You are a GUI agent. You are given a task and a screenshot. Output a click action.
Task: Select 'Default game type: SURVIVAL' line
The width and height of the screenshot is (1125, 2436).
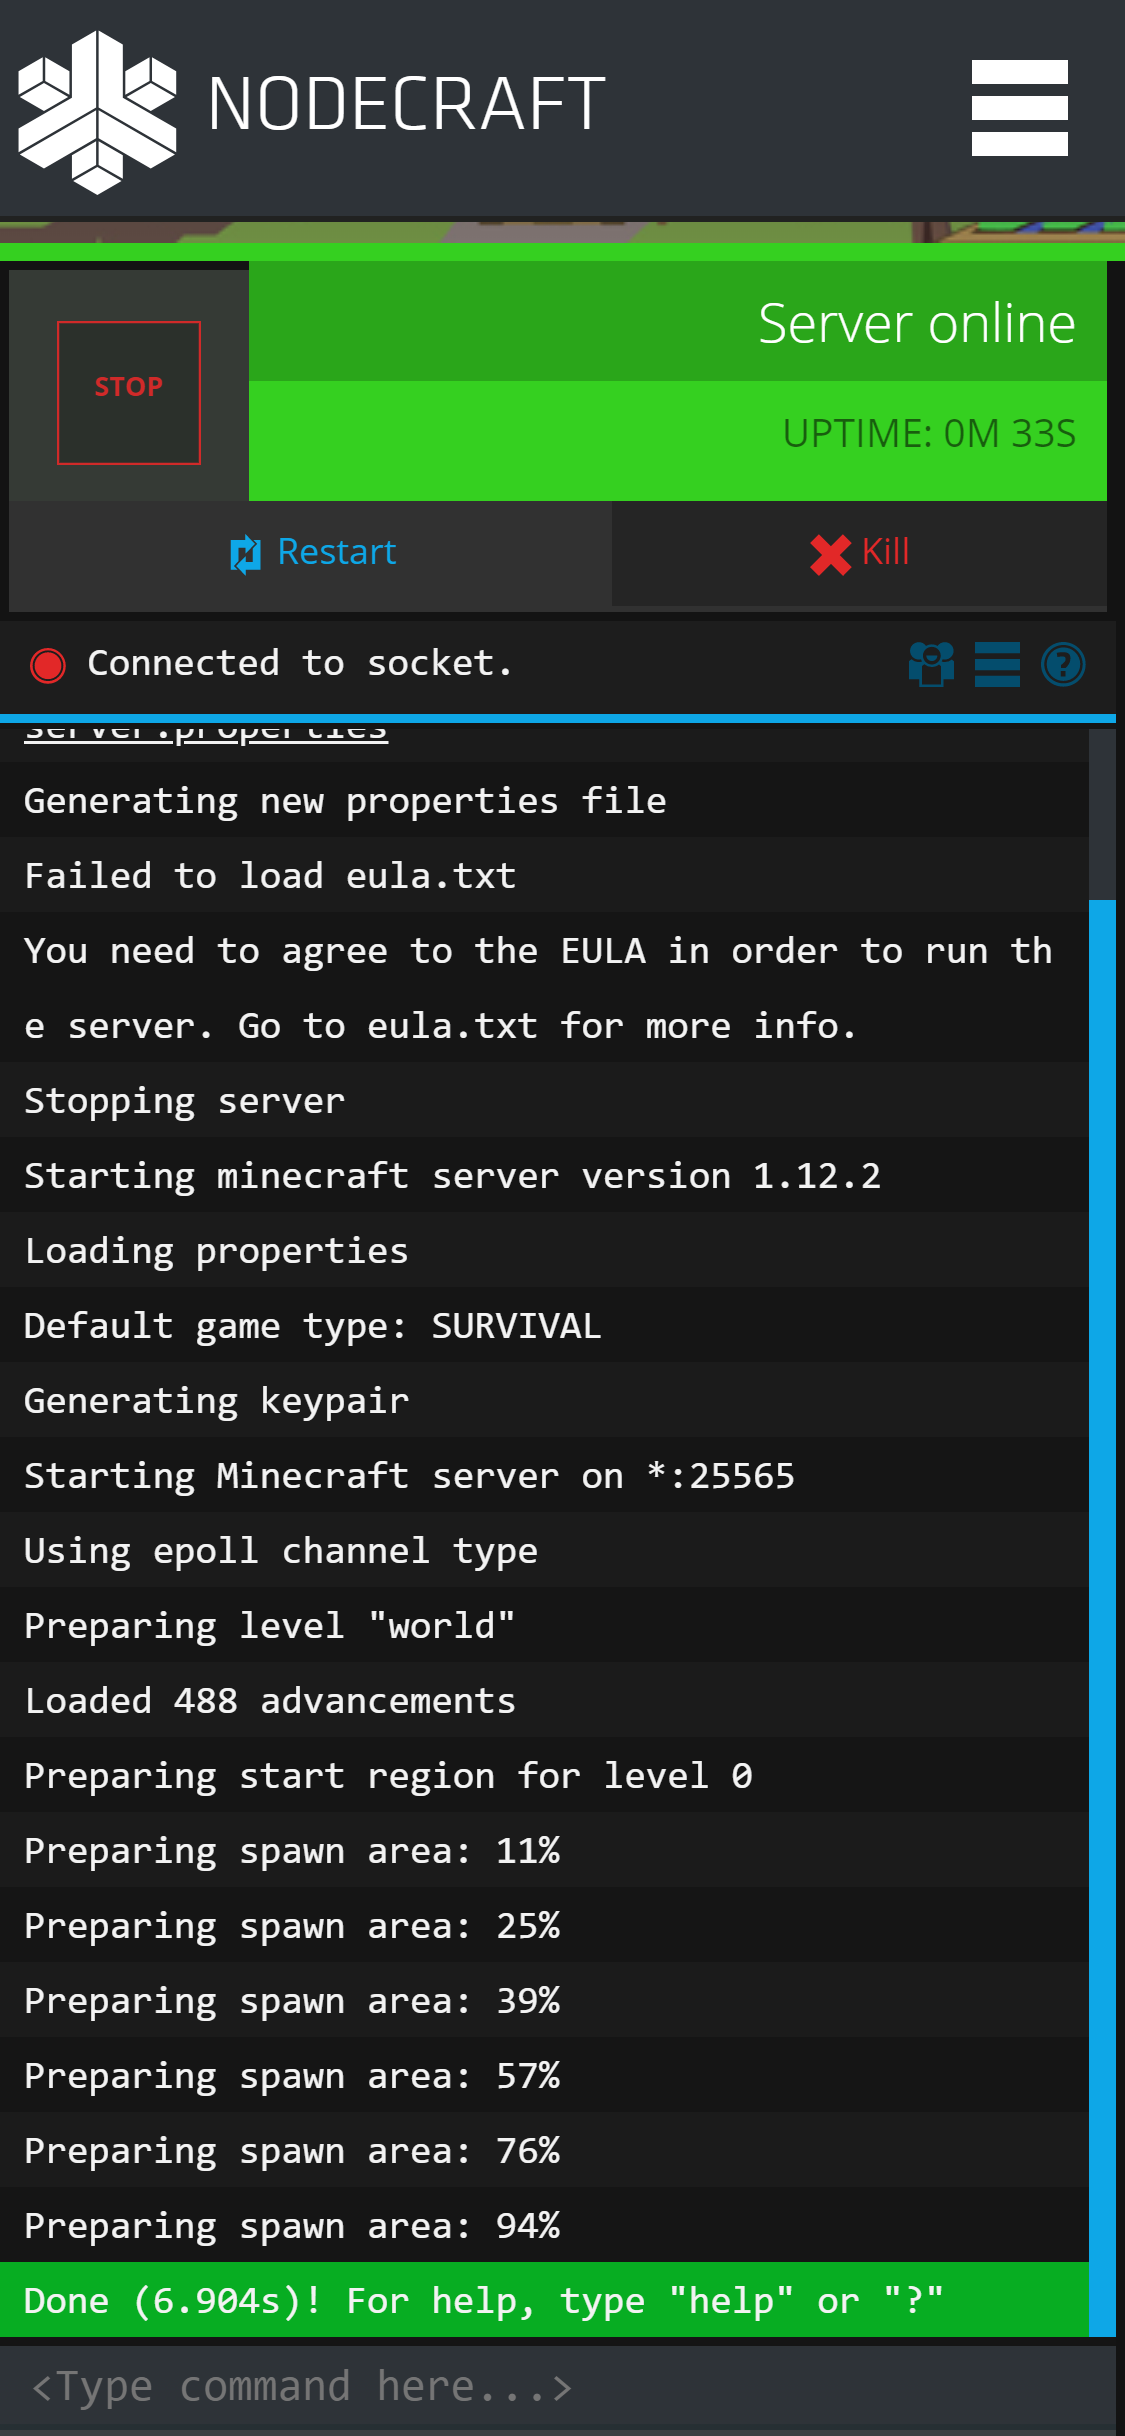coord(544,1324)
